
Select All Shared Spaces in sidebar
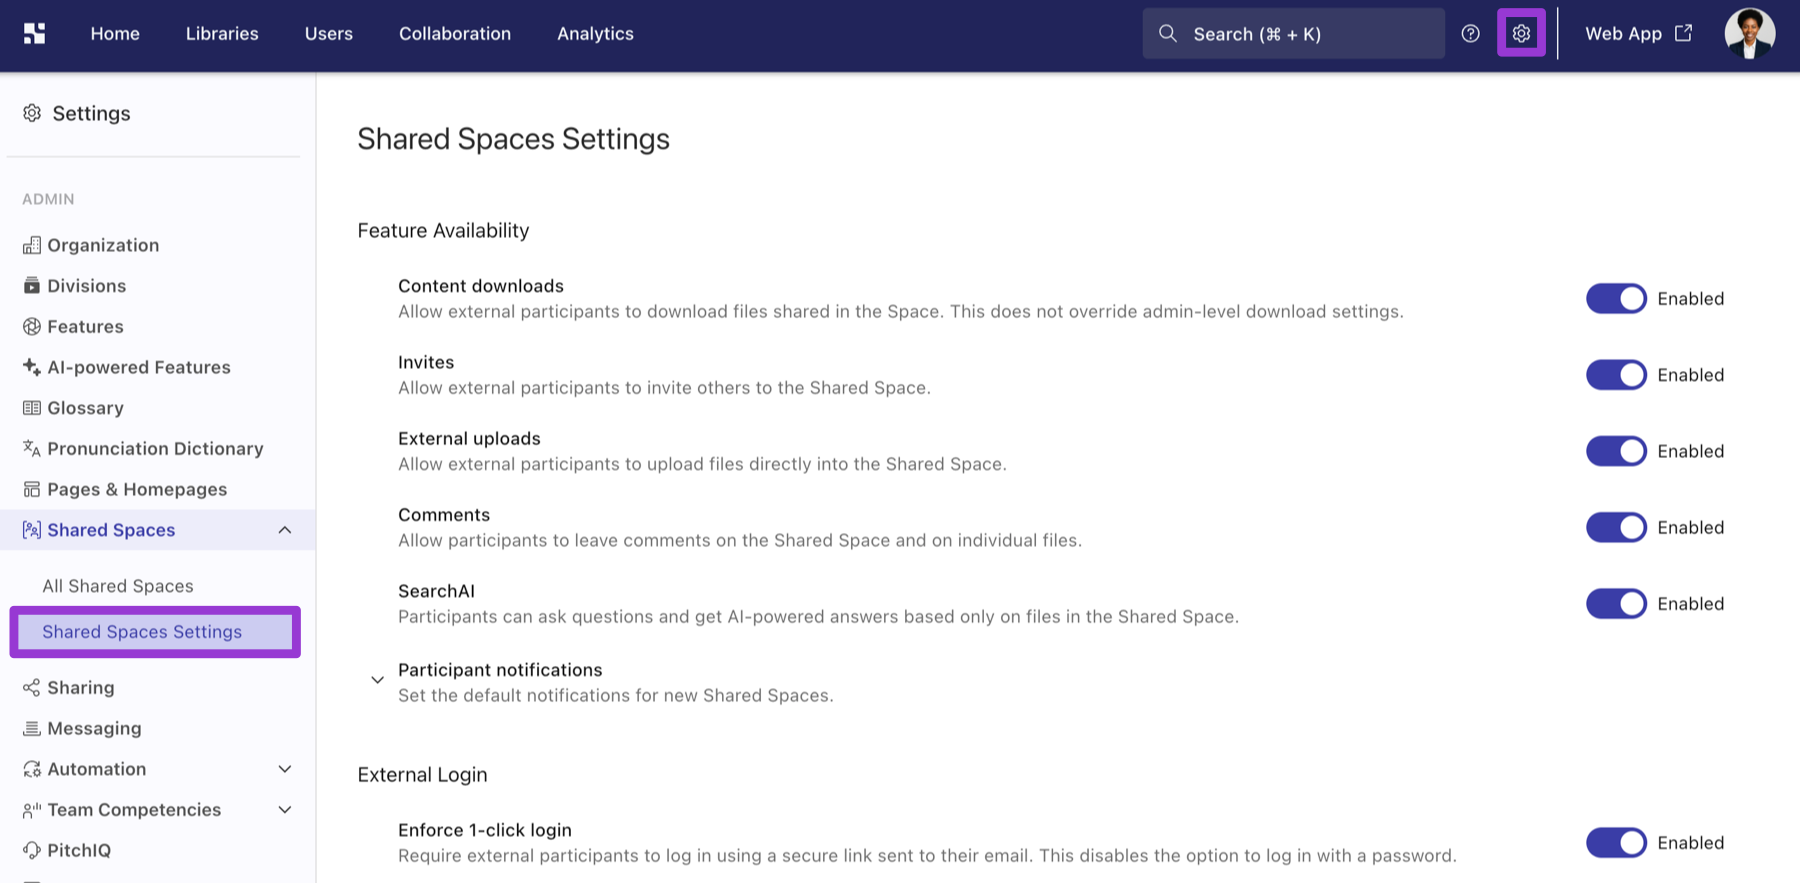[118, 586]
